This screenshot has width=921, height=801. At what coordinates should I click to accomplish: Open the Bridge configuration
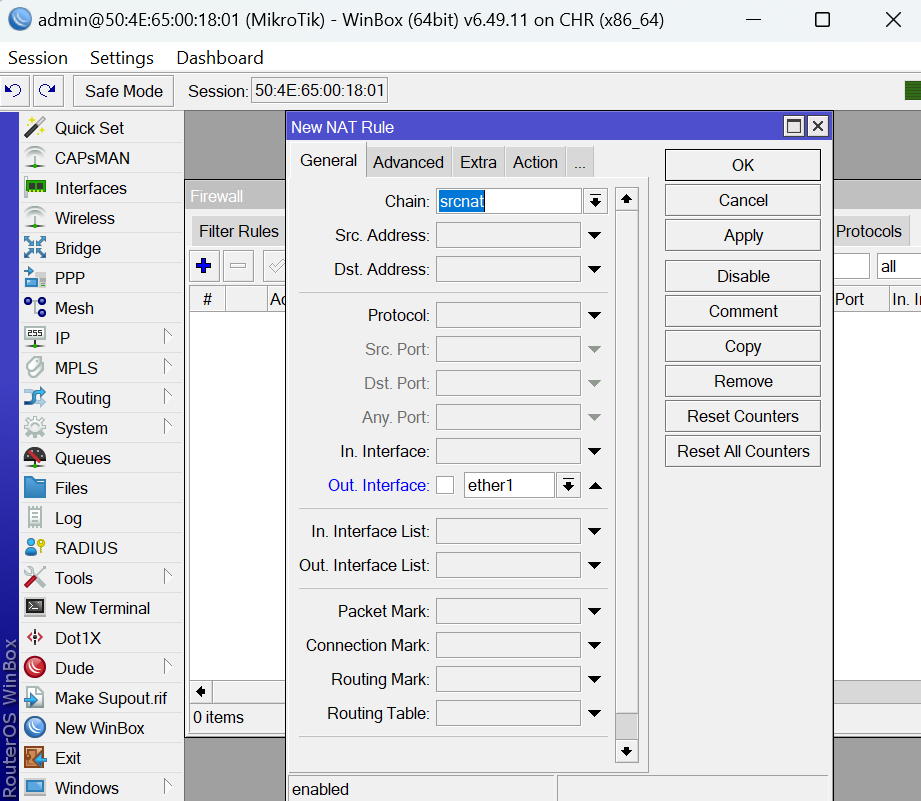coord(101,248)
